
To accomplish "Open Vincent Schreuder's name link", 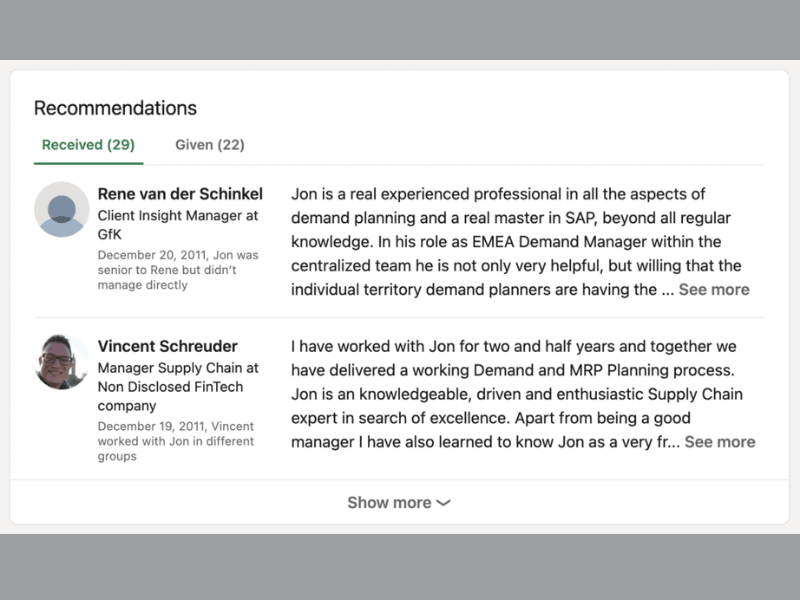I will coord(167,346).
